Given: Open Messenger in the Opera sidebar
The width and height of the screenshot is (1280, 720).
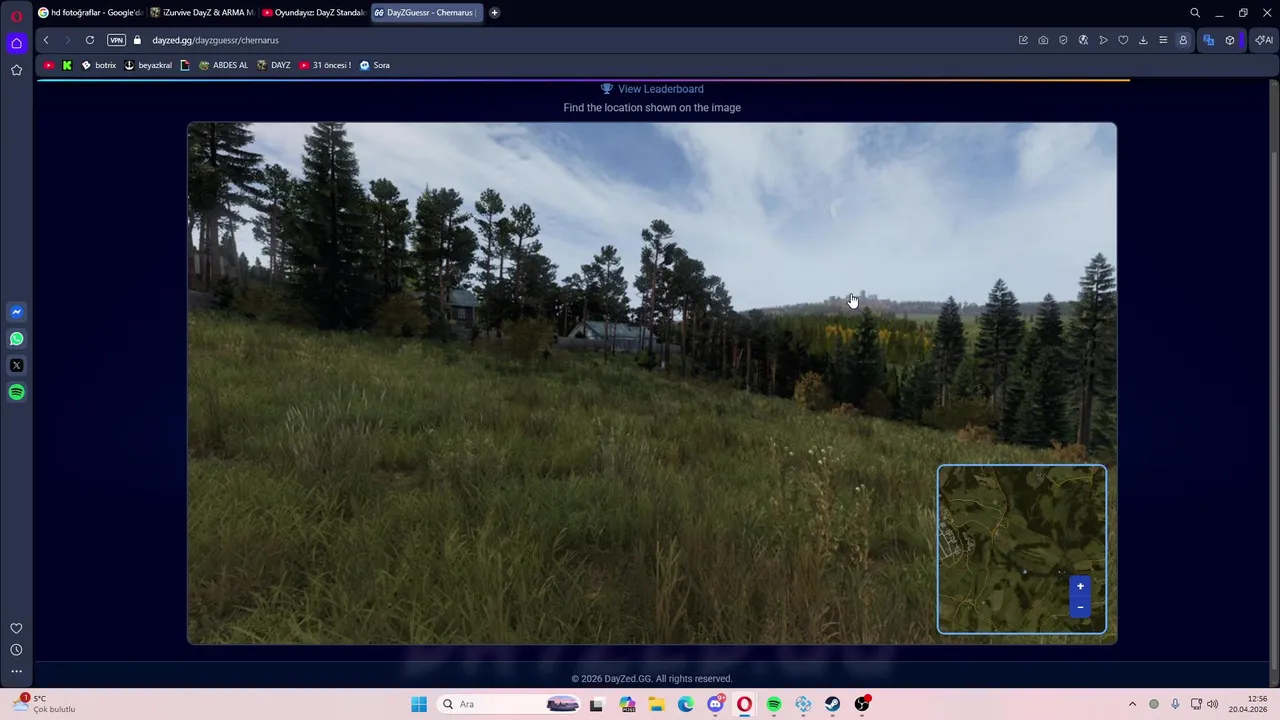Looking at the screenshot, I should point(16,312).
